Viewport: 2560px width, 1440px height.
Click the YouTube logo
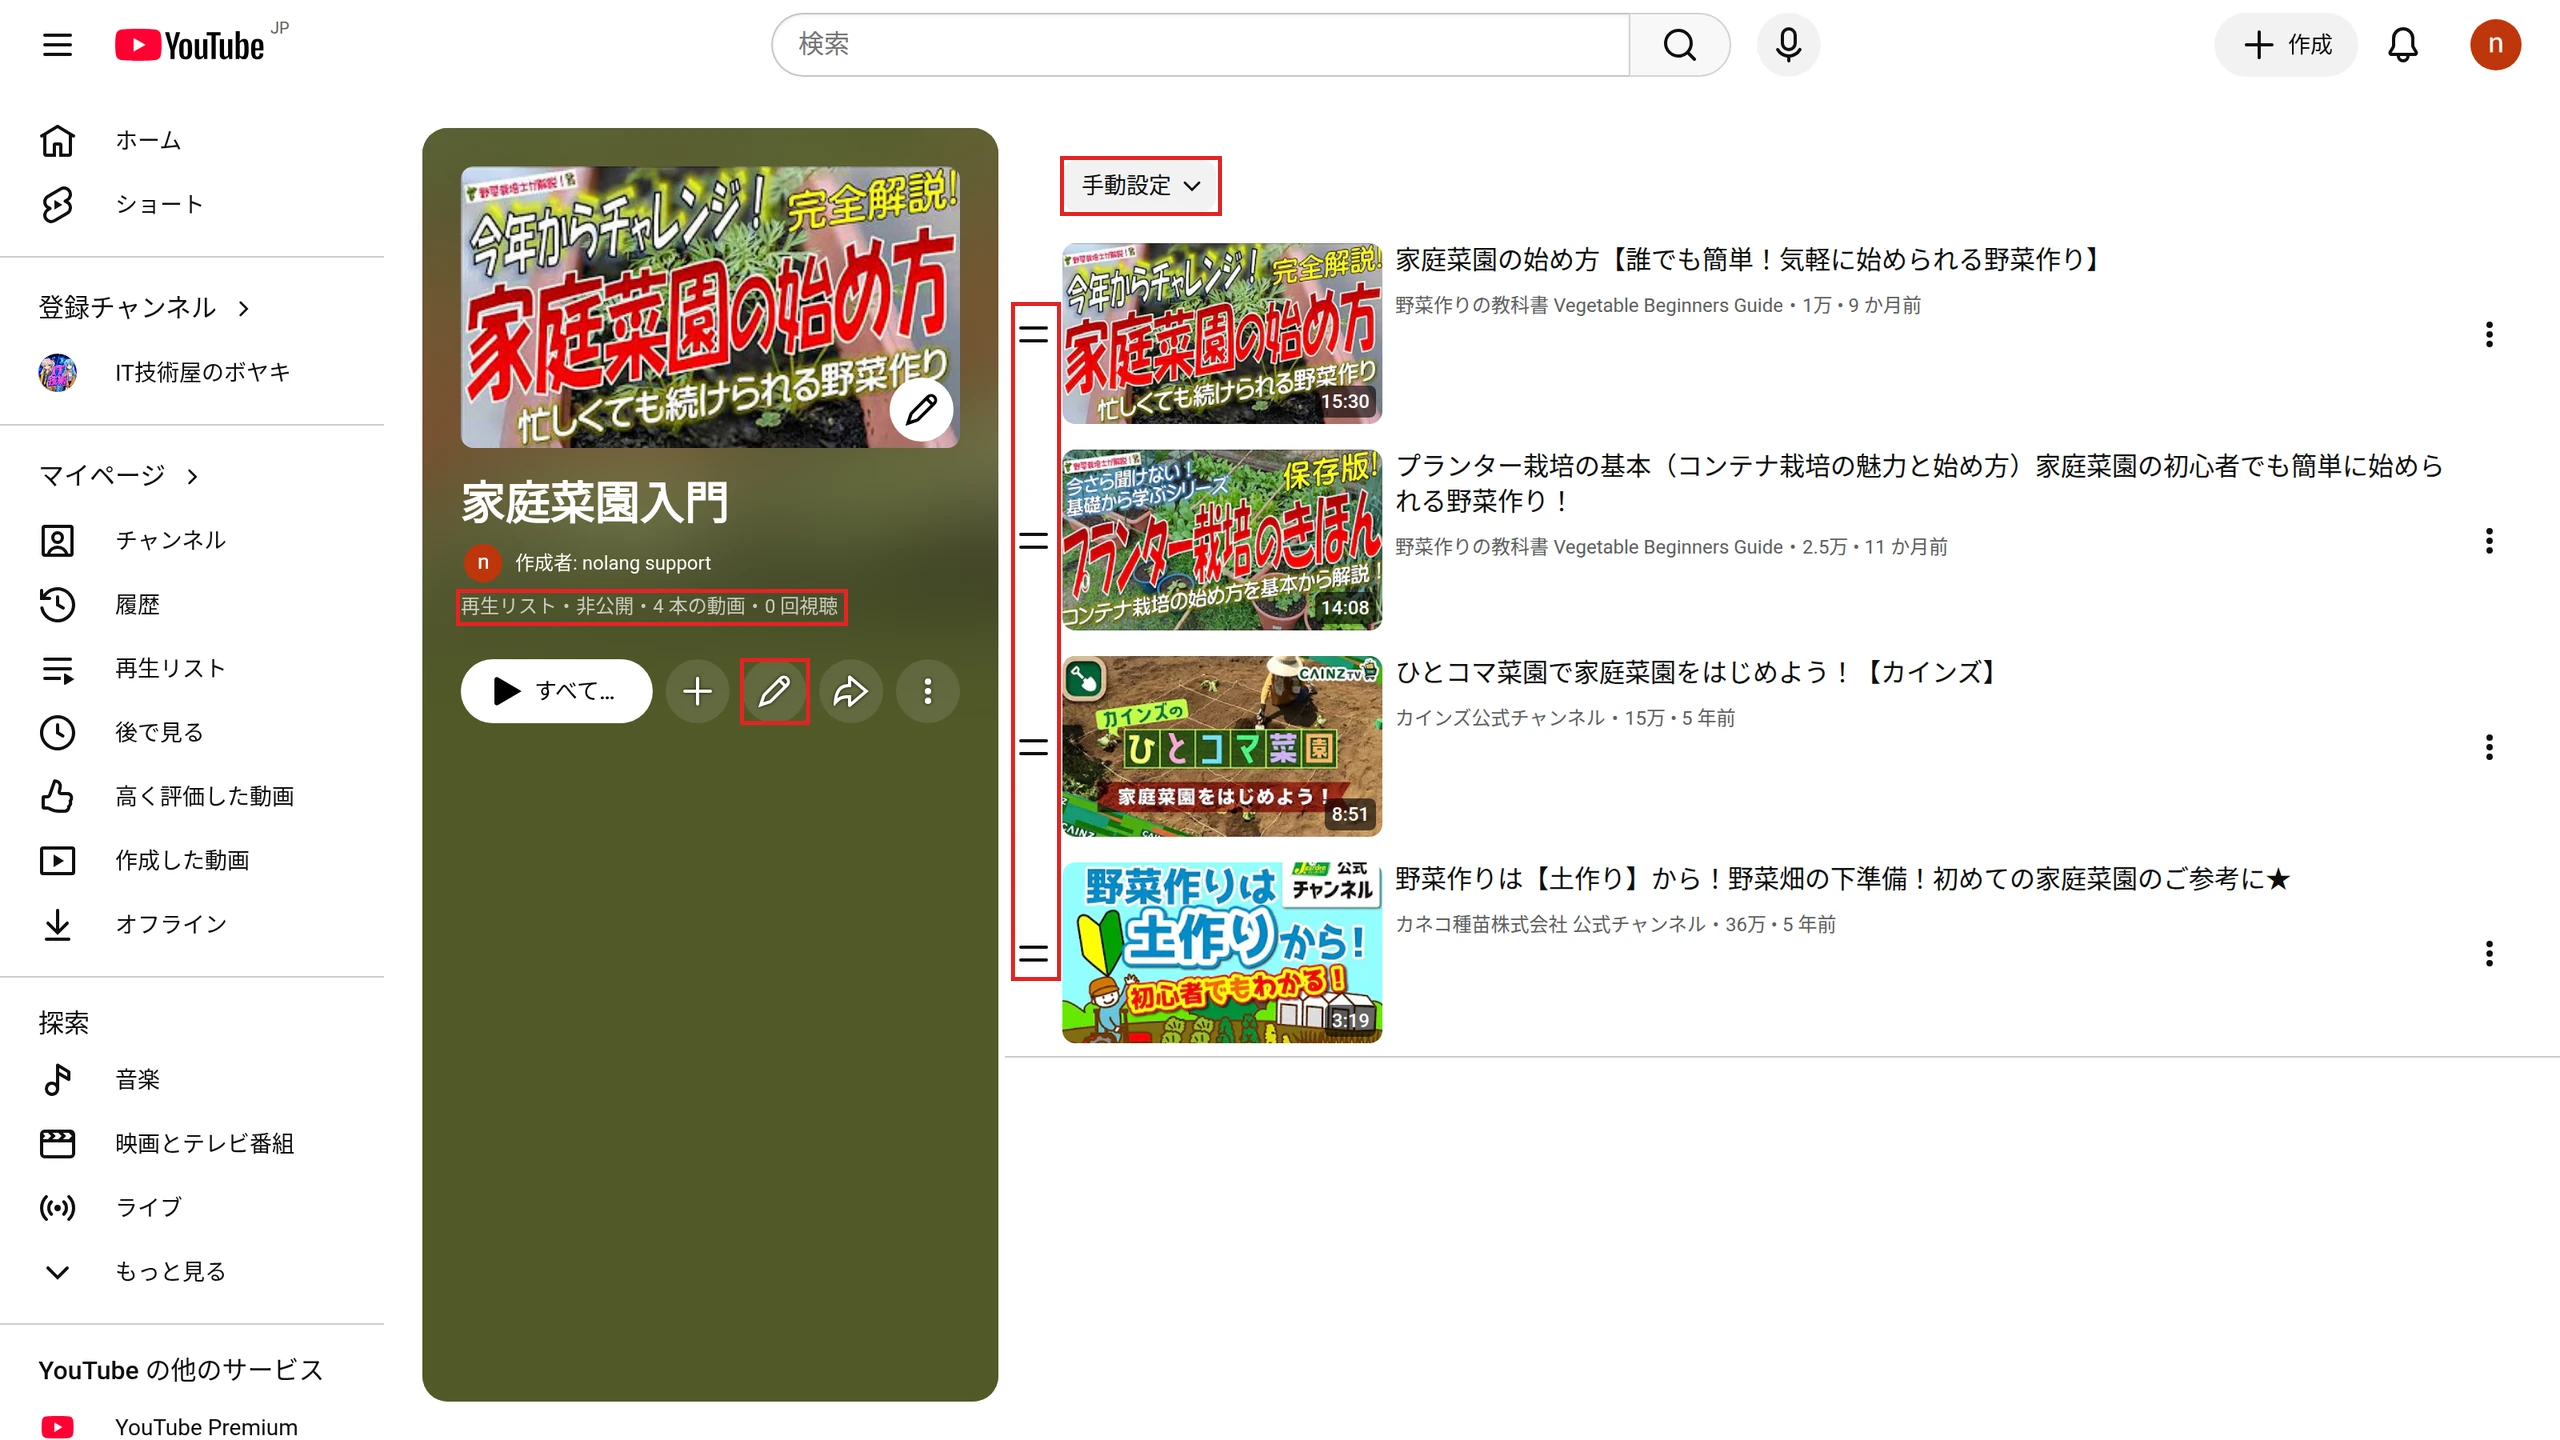click(x=190, y=45)
